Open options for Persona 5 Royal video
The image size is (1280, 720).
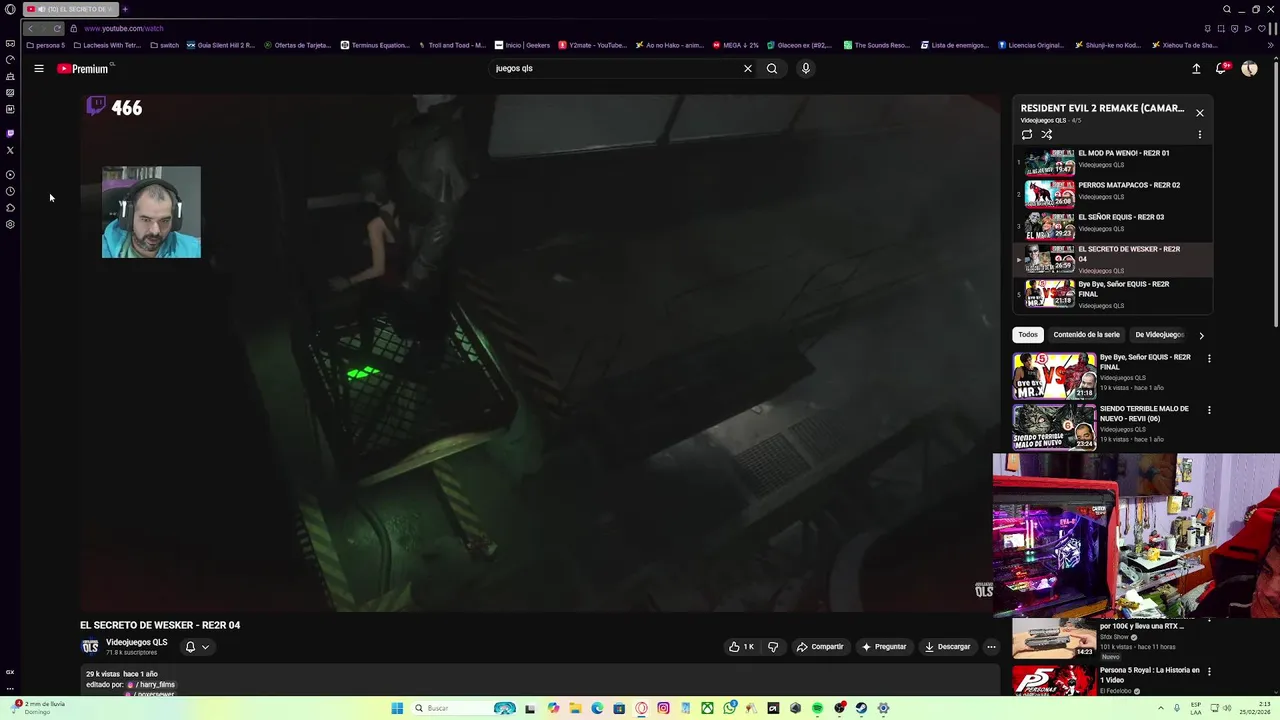point(1209,671)
